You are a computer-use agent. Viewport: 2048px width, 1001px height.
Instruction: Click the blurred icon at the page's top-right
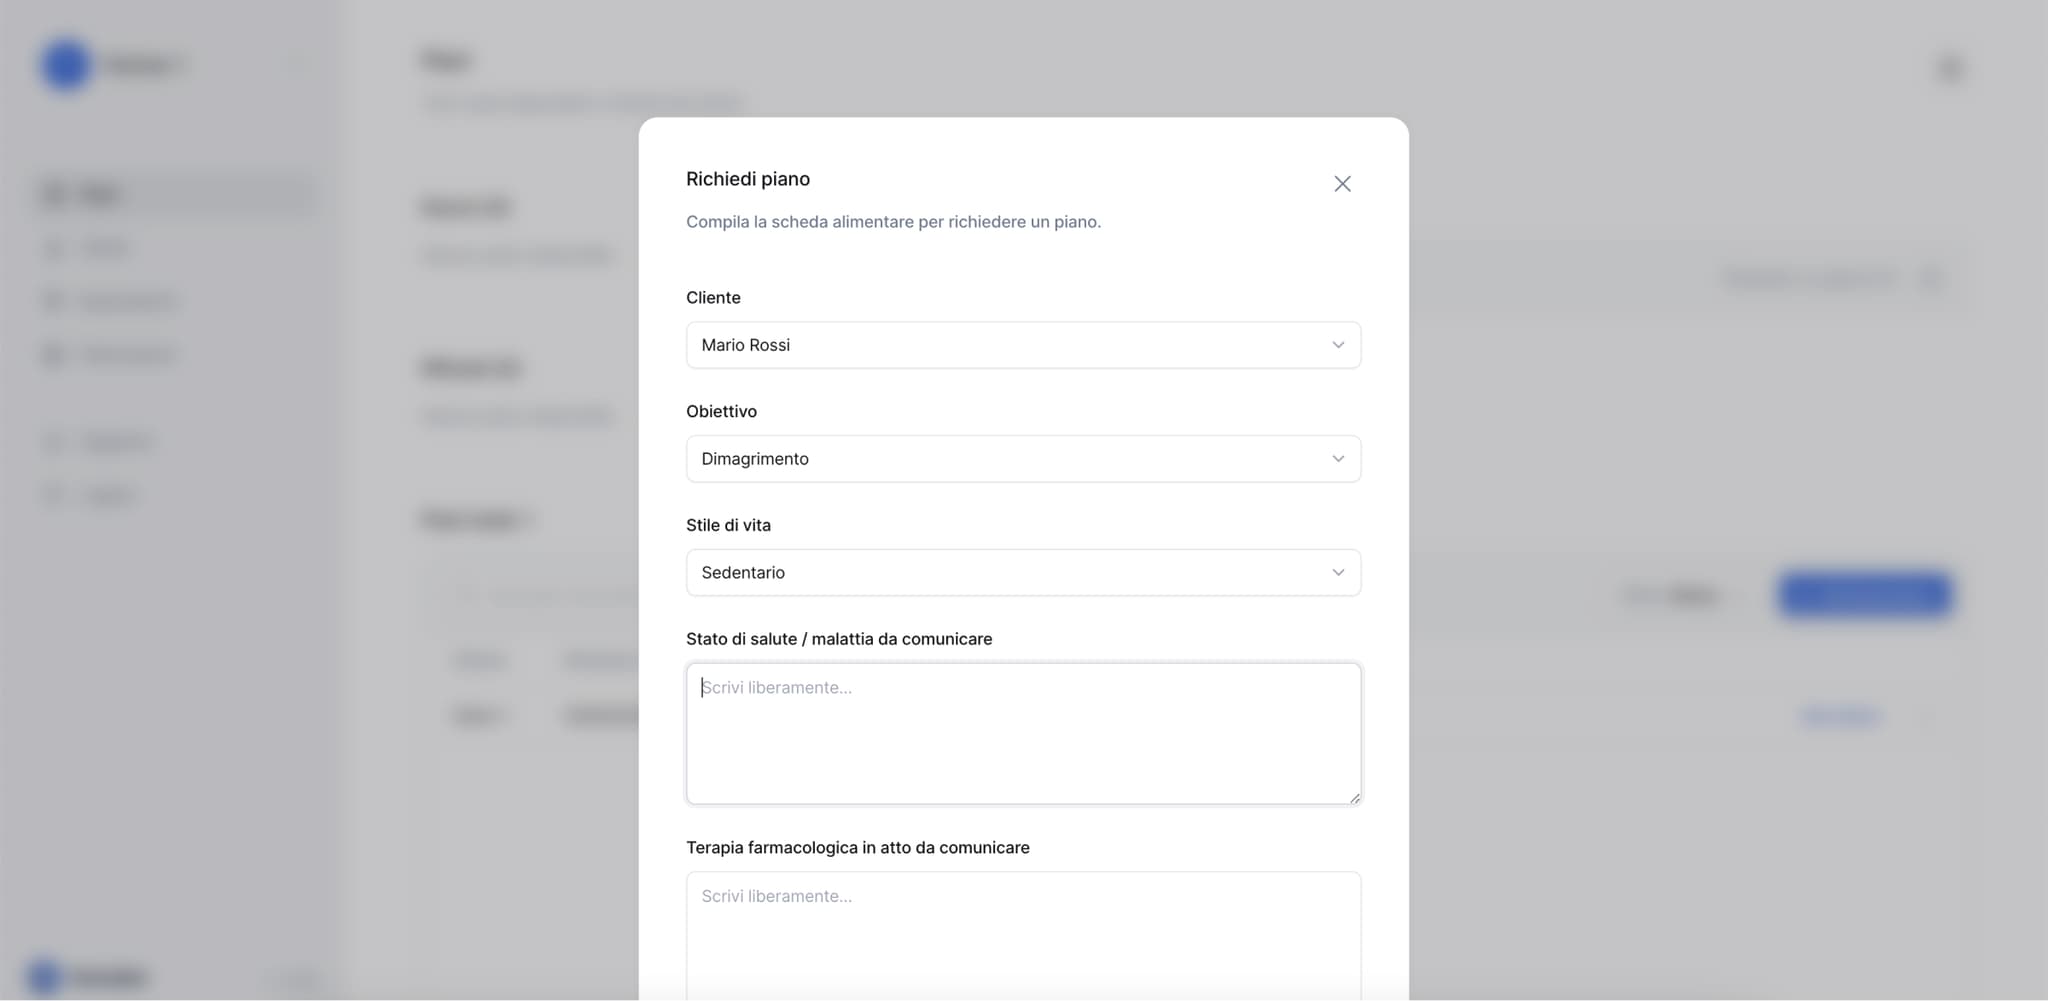(x=1950, y=68)
